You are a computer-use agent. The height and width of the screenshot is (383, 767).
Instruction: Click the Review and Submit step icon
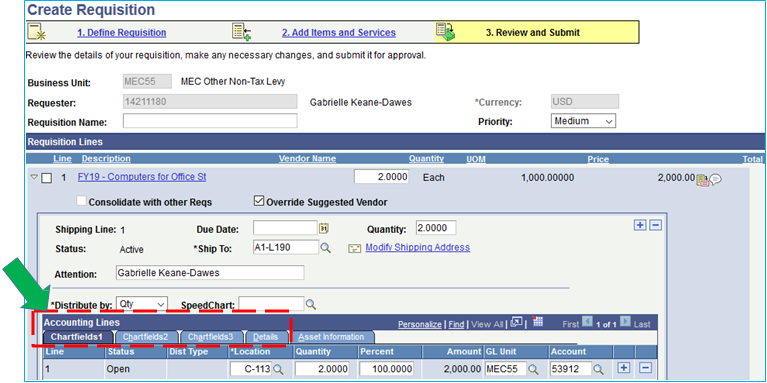pyautogui.click(x=446, y=32)
